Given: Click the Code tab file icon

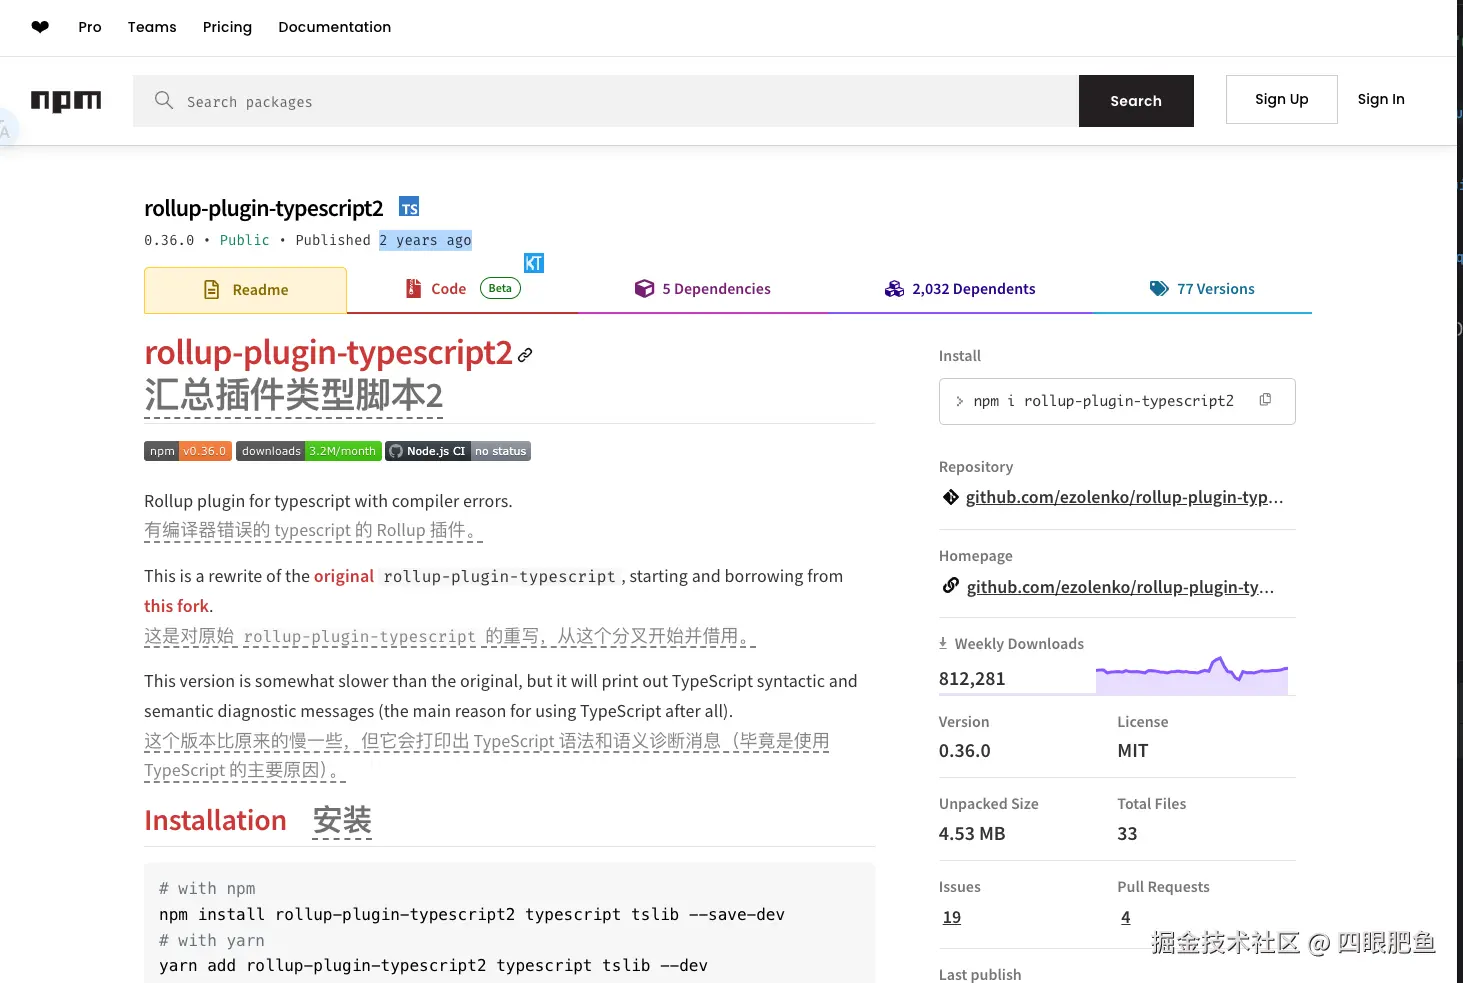Looking at the screenshot, I should 413,288.
